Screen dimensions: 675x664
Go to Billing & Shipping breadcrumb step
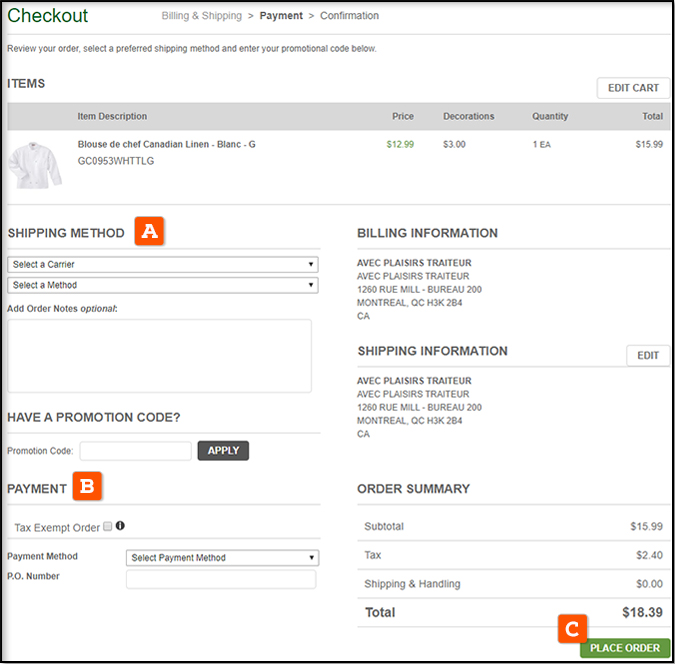tap(201, 16)
